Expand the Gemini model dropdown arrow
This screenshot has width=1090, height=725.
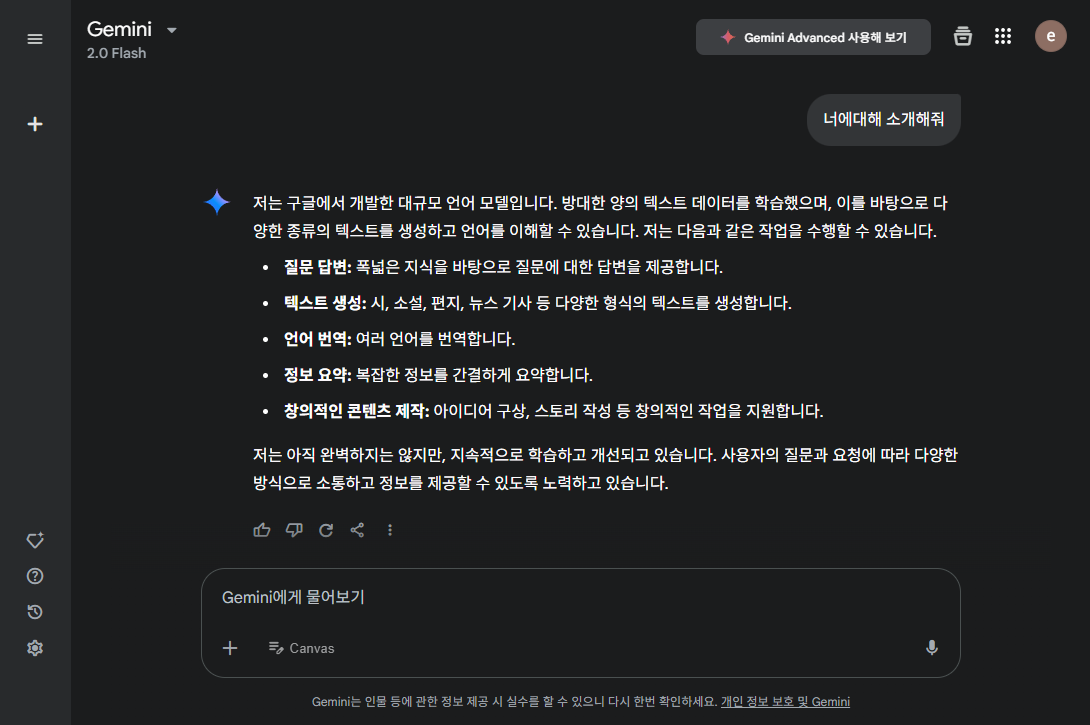click(x=172, y=31)
